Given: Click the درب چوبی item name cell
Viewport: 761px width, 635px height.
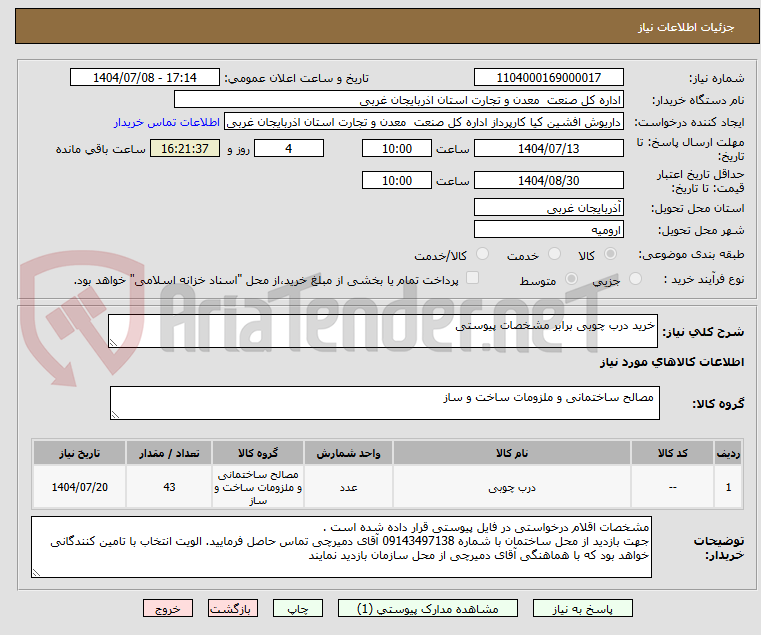Looking at the screenshot, I should pos(512,487).
